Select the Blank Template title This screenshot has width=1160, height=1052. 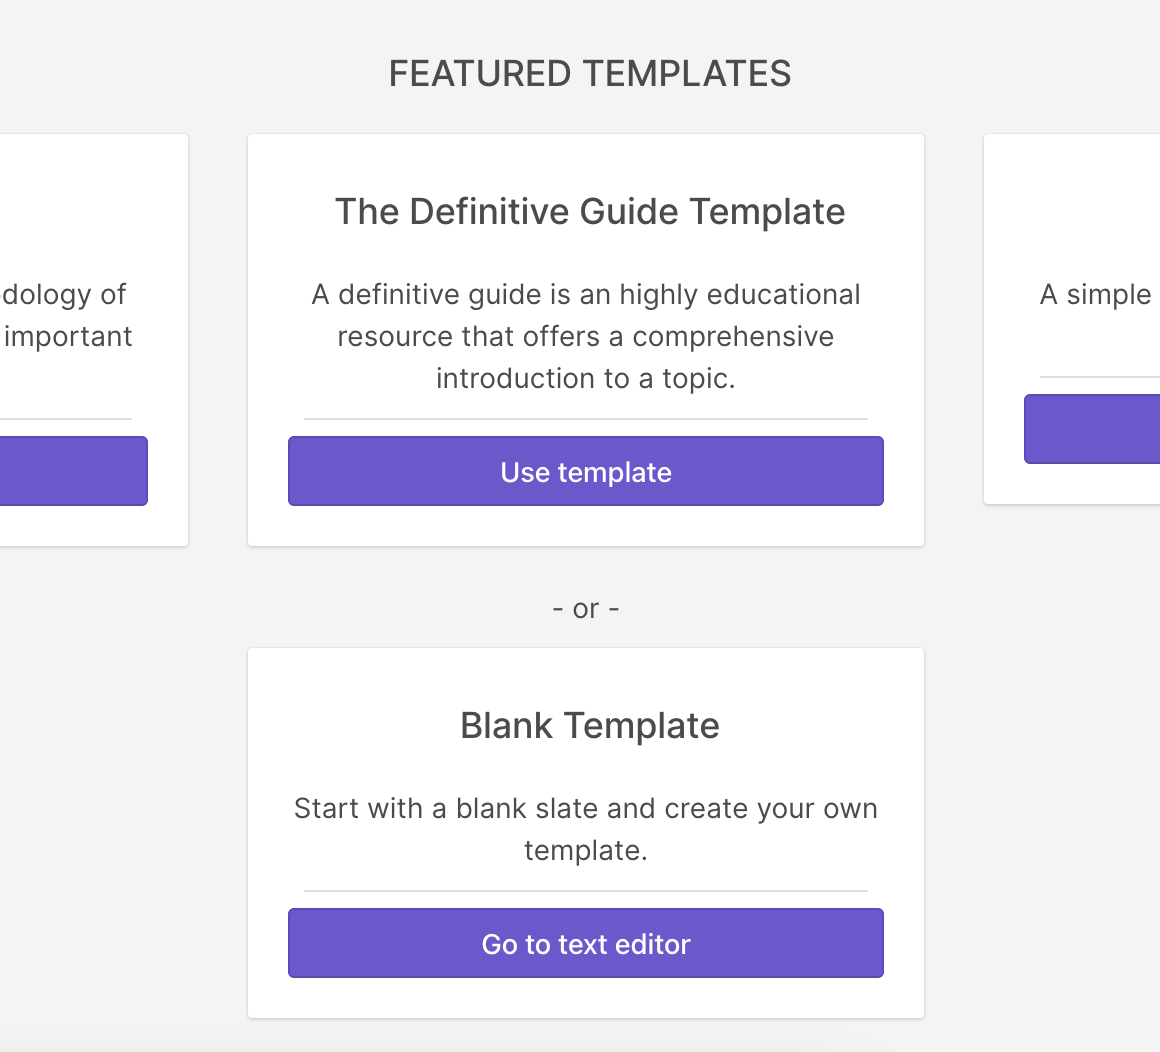coord(590,726)
